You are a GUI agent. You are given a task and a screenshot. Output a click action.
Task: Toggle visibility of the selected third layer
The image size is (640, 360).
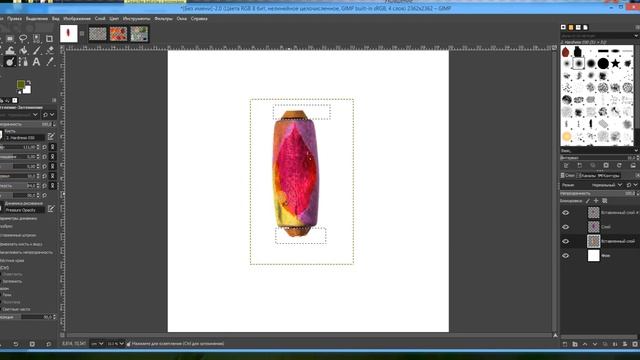pyautogui.click(x=565, y=241)
